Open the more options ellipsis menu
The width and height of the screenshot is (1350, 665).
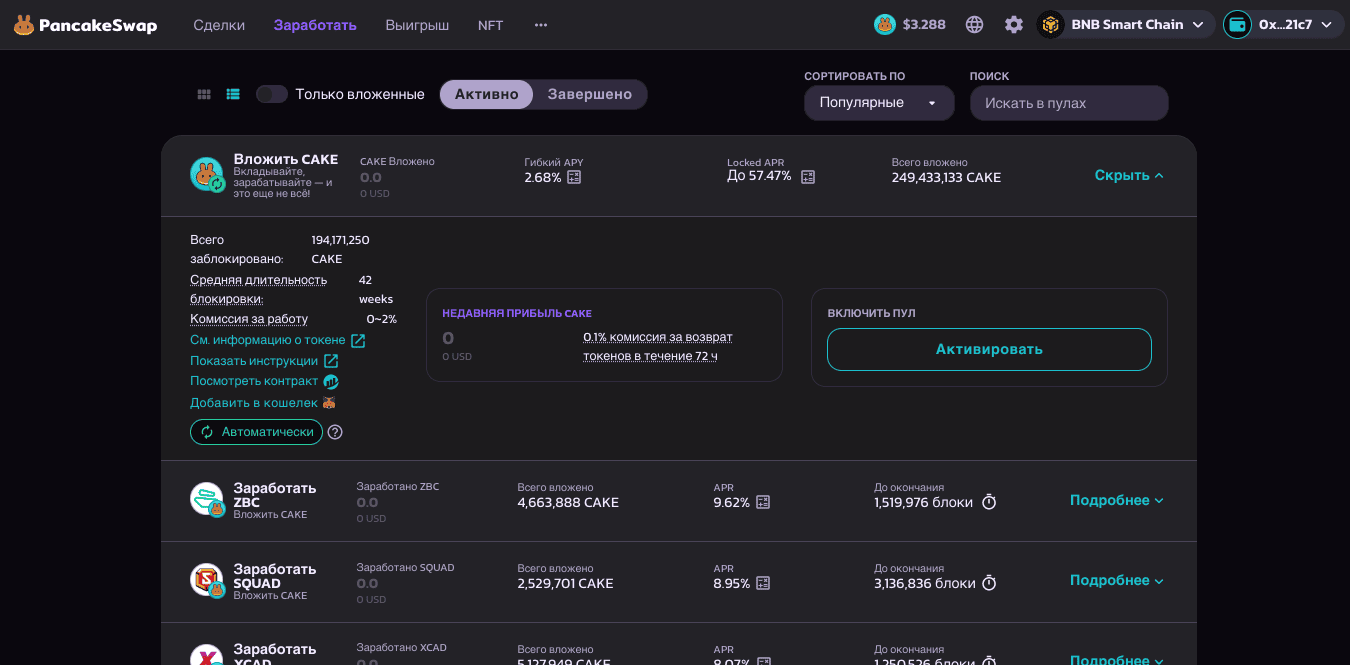[541, 25]
